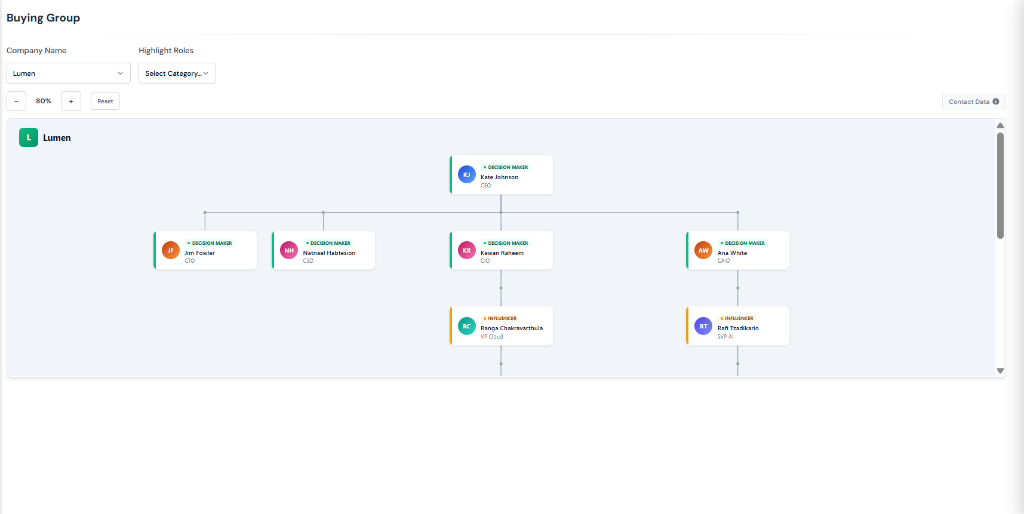Select the Ranga Chakravarthula name text
The image size is (1024, 514).
click(512, 329)
